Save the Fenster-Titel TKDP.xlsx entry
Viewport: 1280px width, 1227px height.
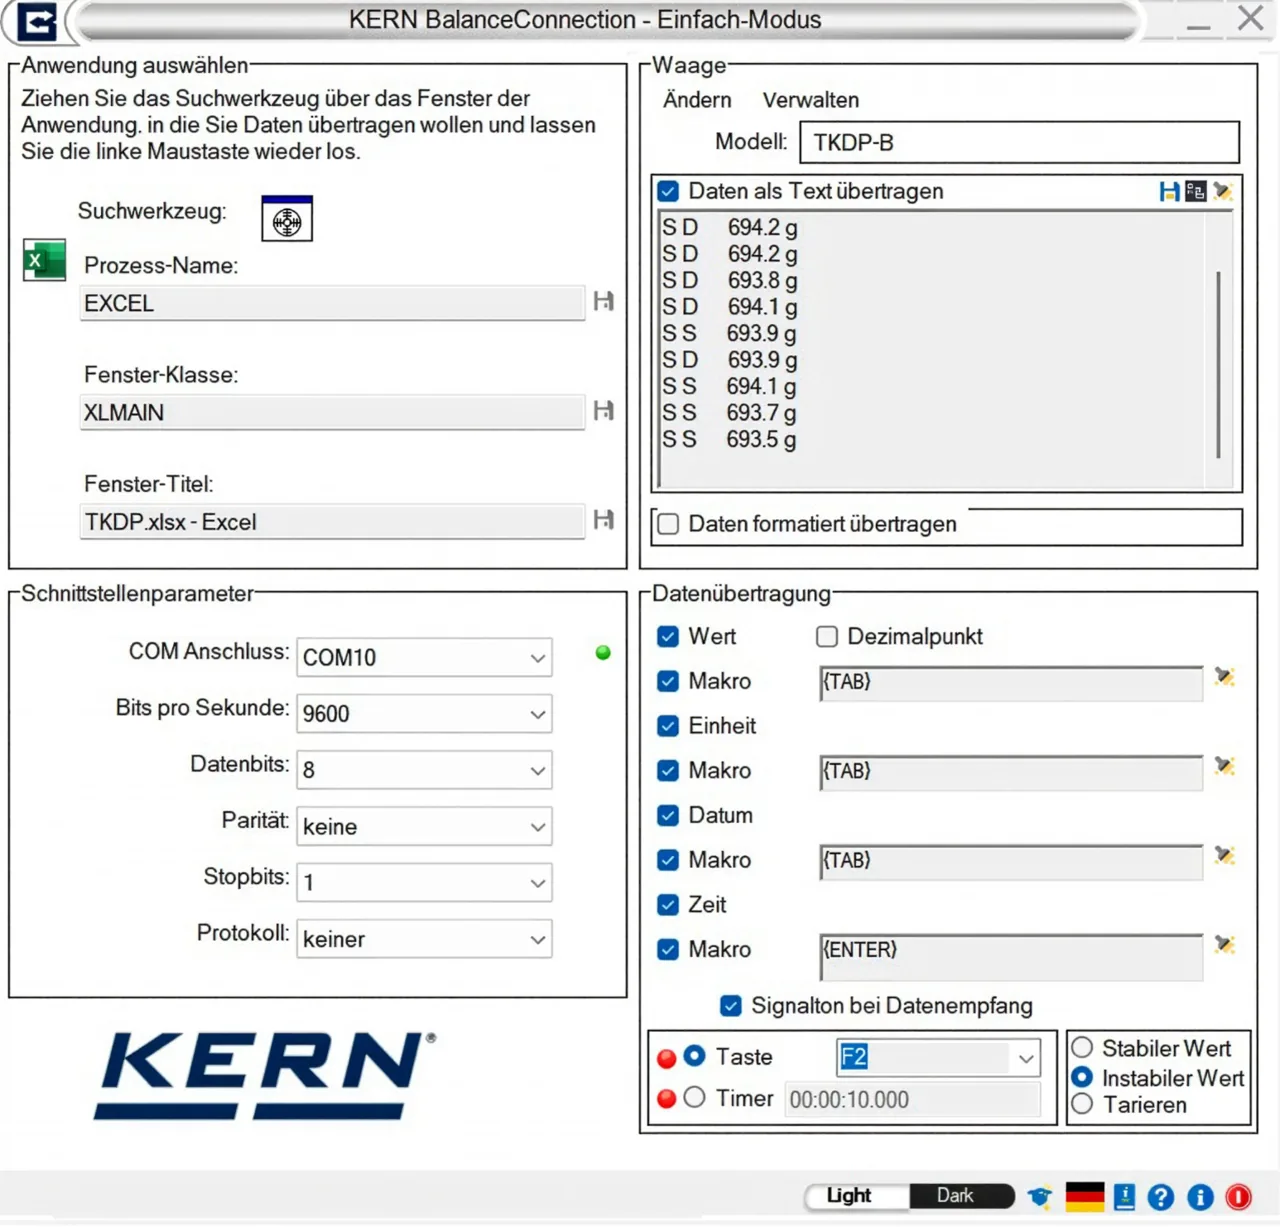pyautogui.click(x=603, y=519)
